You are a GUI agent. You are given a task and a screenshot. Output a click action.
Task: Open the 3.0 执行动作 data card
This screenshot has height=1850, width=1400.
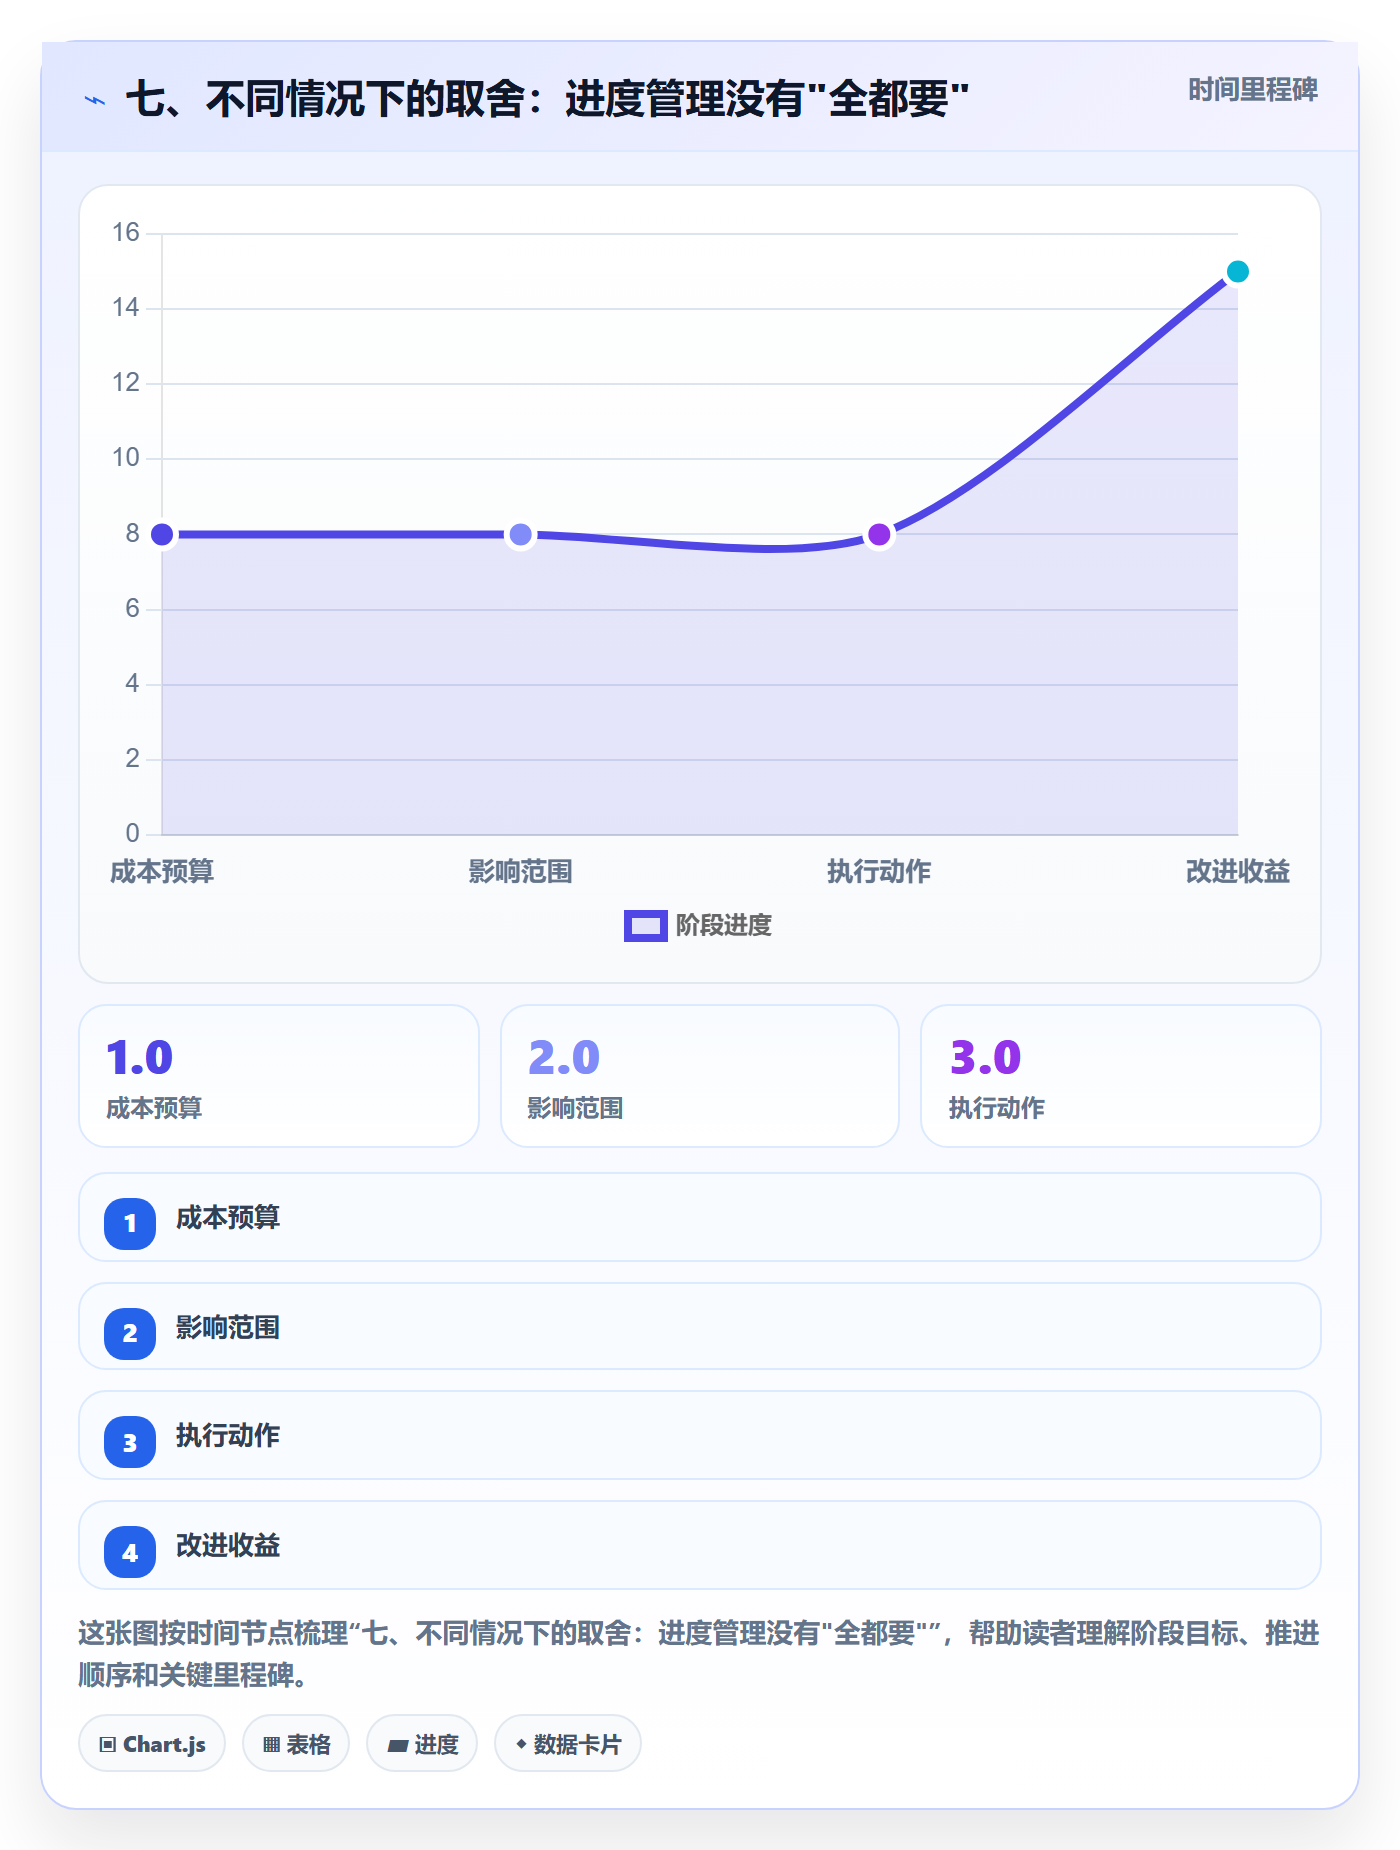(1121, 1076)
